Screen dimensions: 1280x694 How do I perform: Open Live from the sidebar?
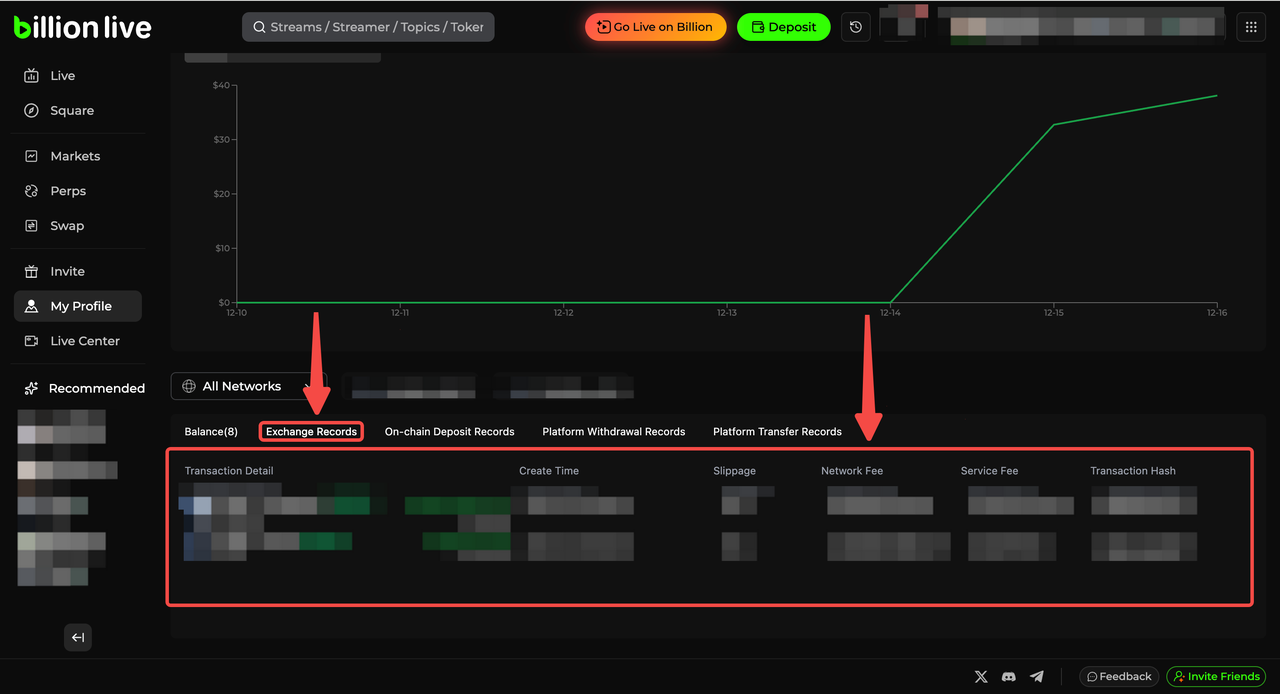click(62, 76)
